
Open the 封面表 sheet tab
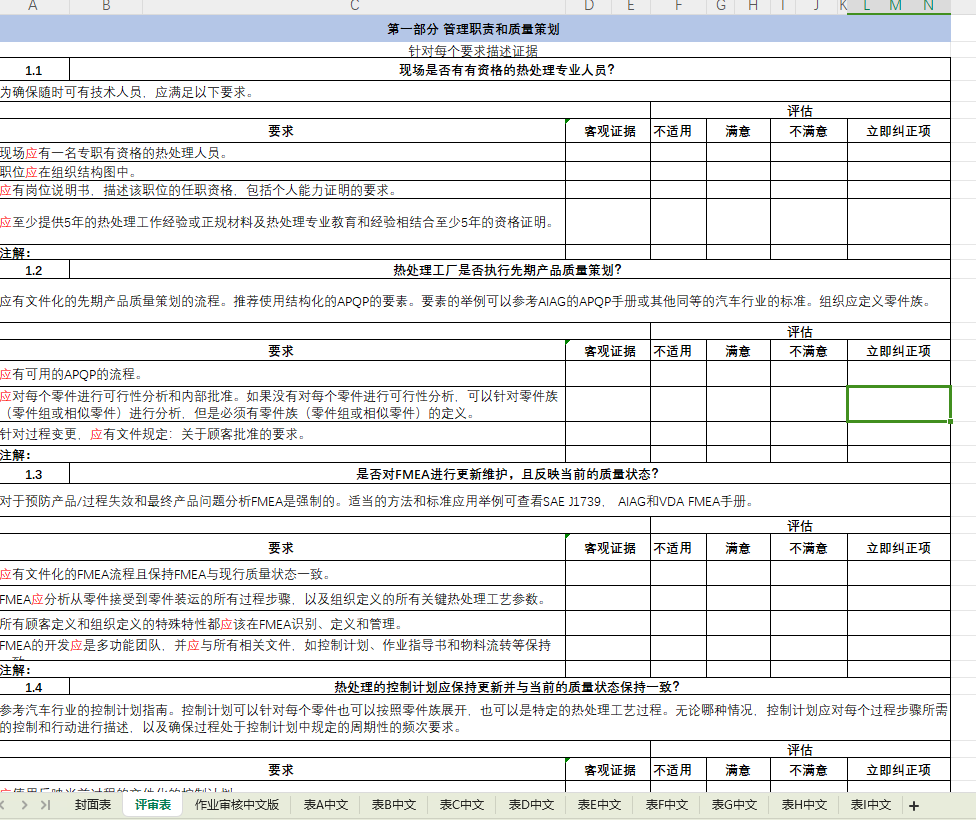[x=93, y=805]
